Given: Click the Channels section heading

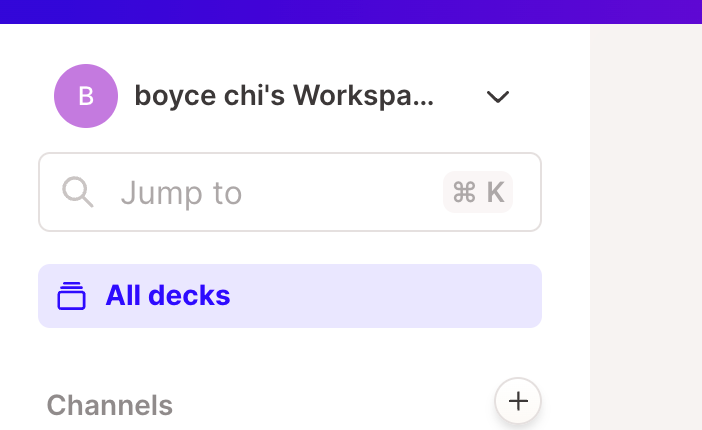Looking at the screenshot, I should (x=110, y=405).
